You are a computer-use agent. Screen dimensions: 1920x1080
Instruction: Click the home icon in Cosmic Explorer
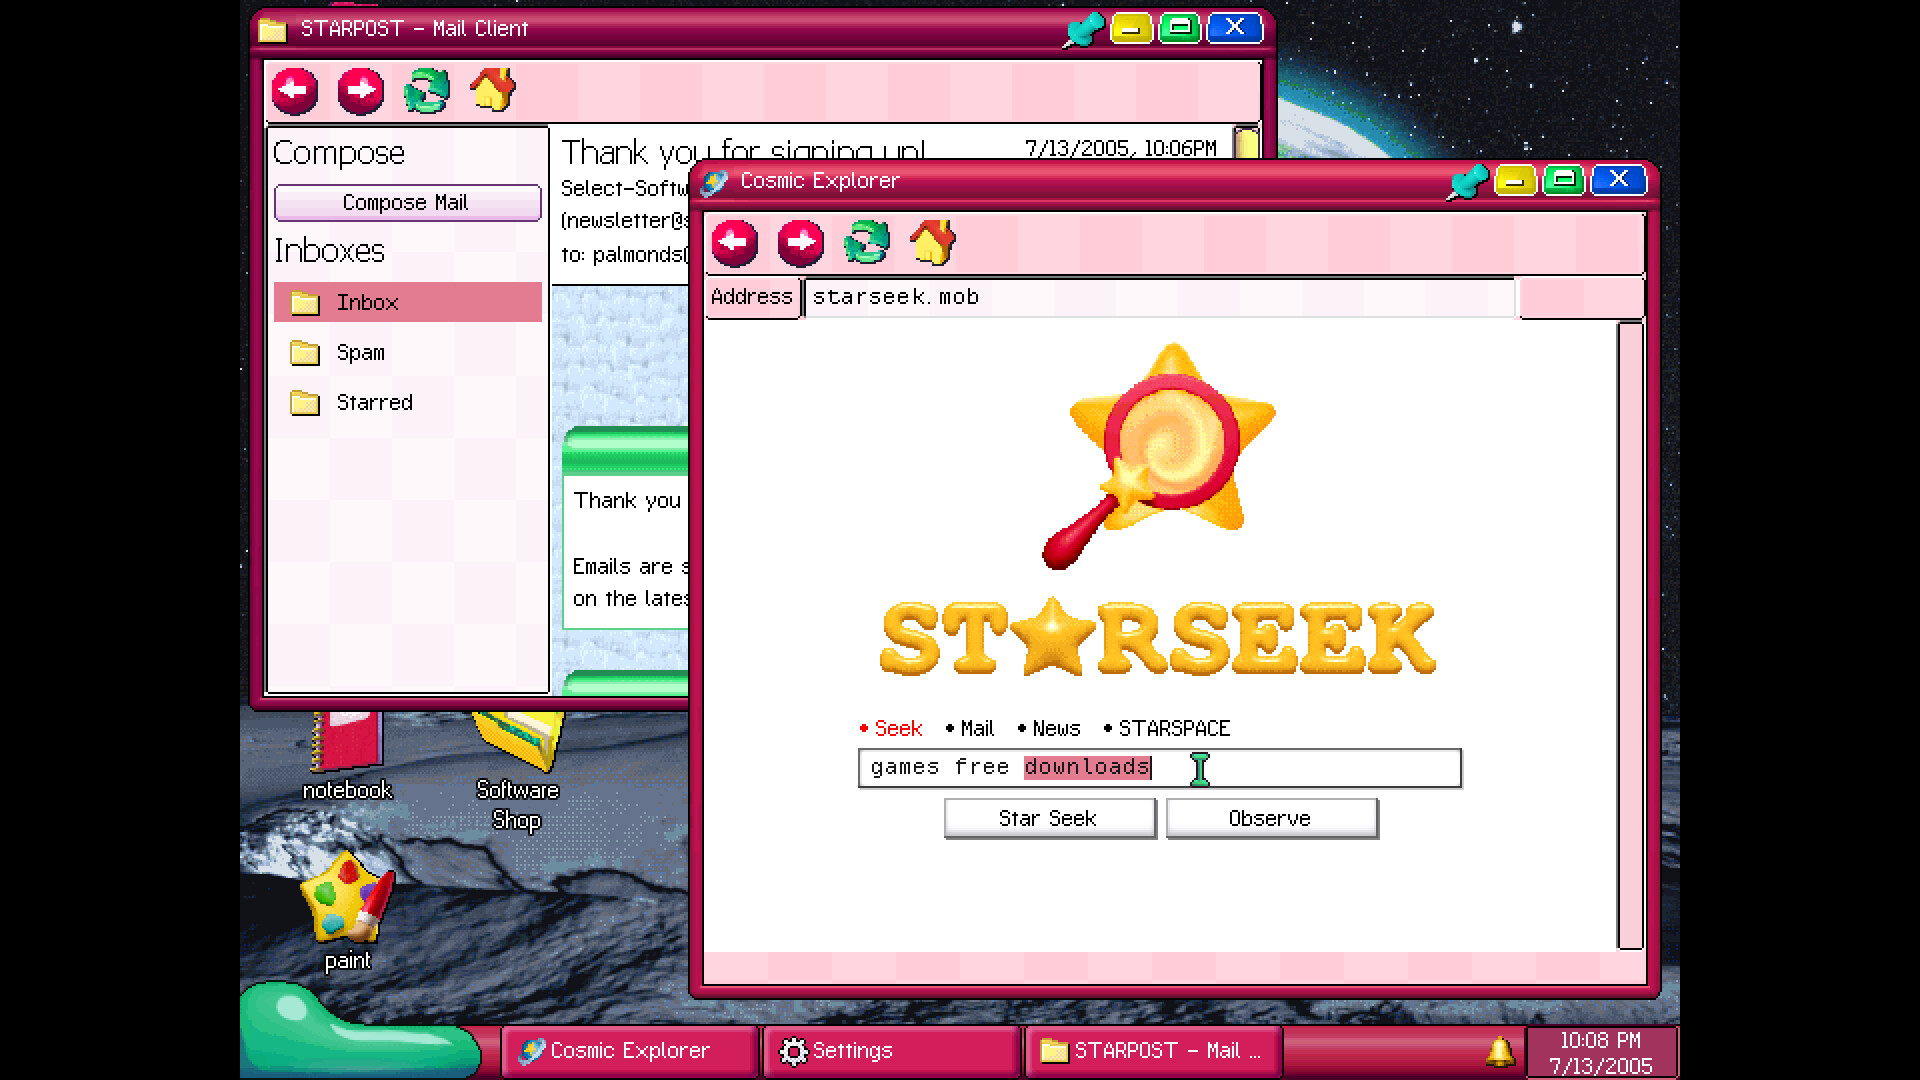[x=932, y=243]
